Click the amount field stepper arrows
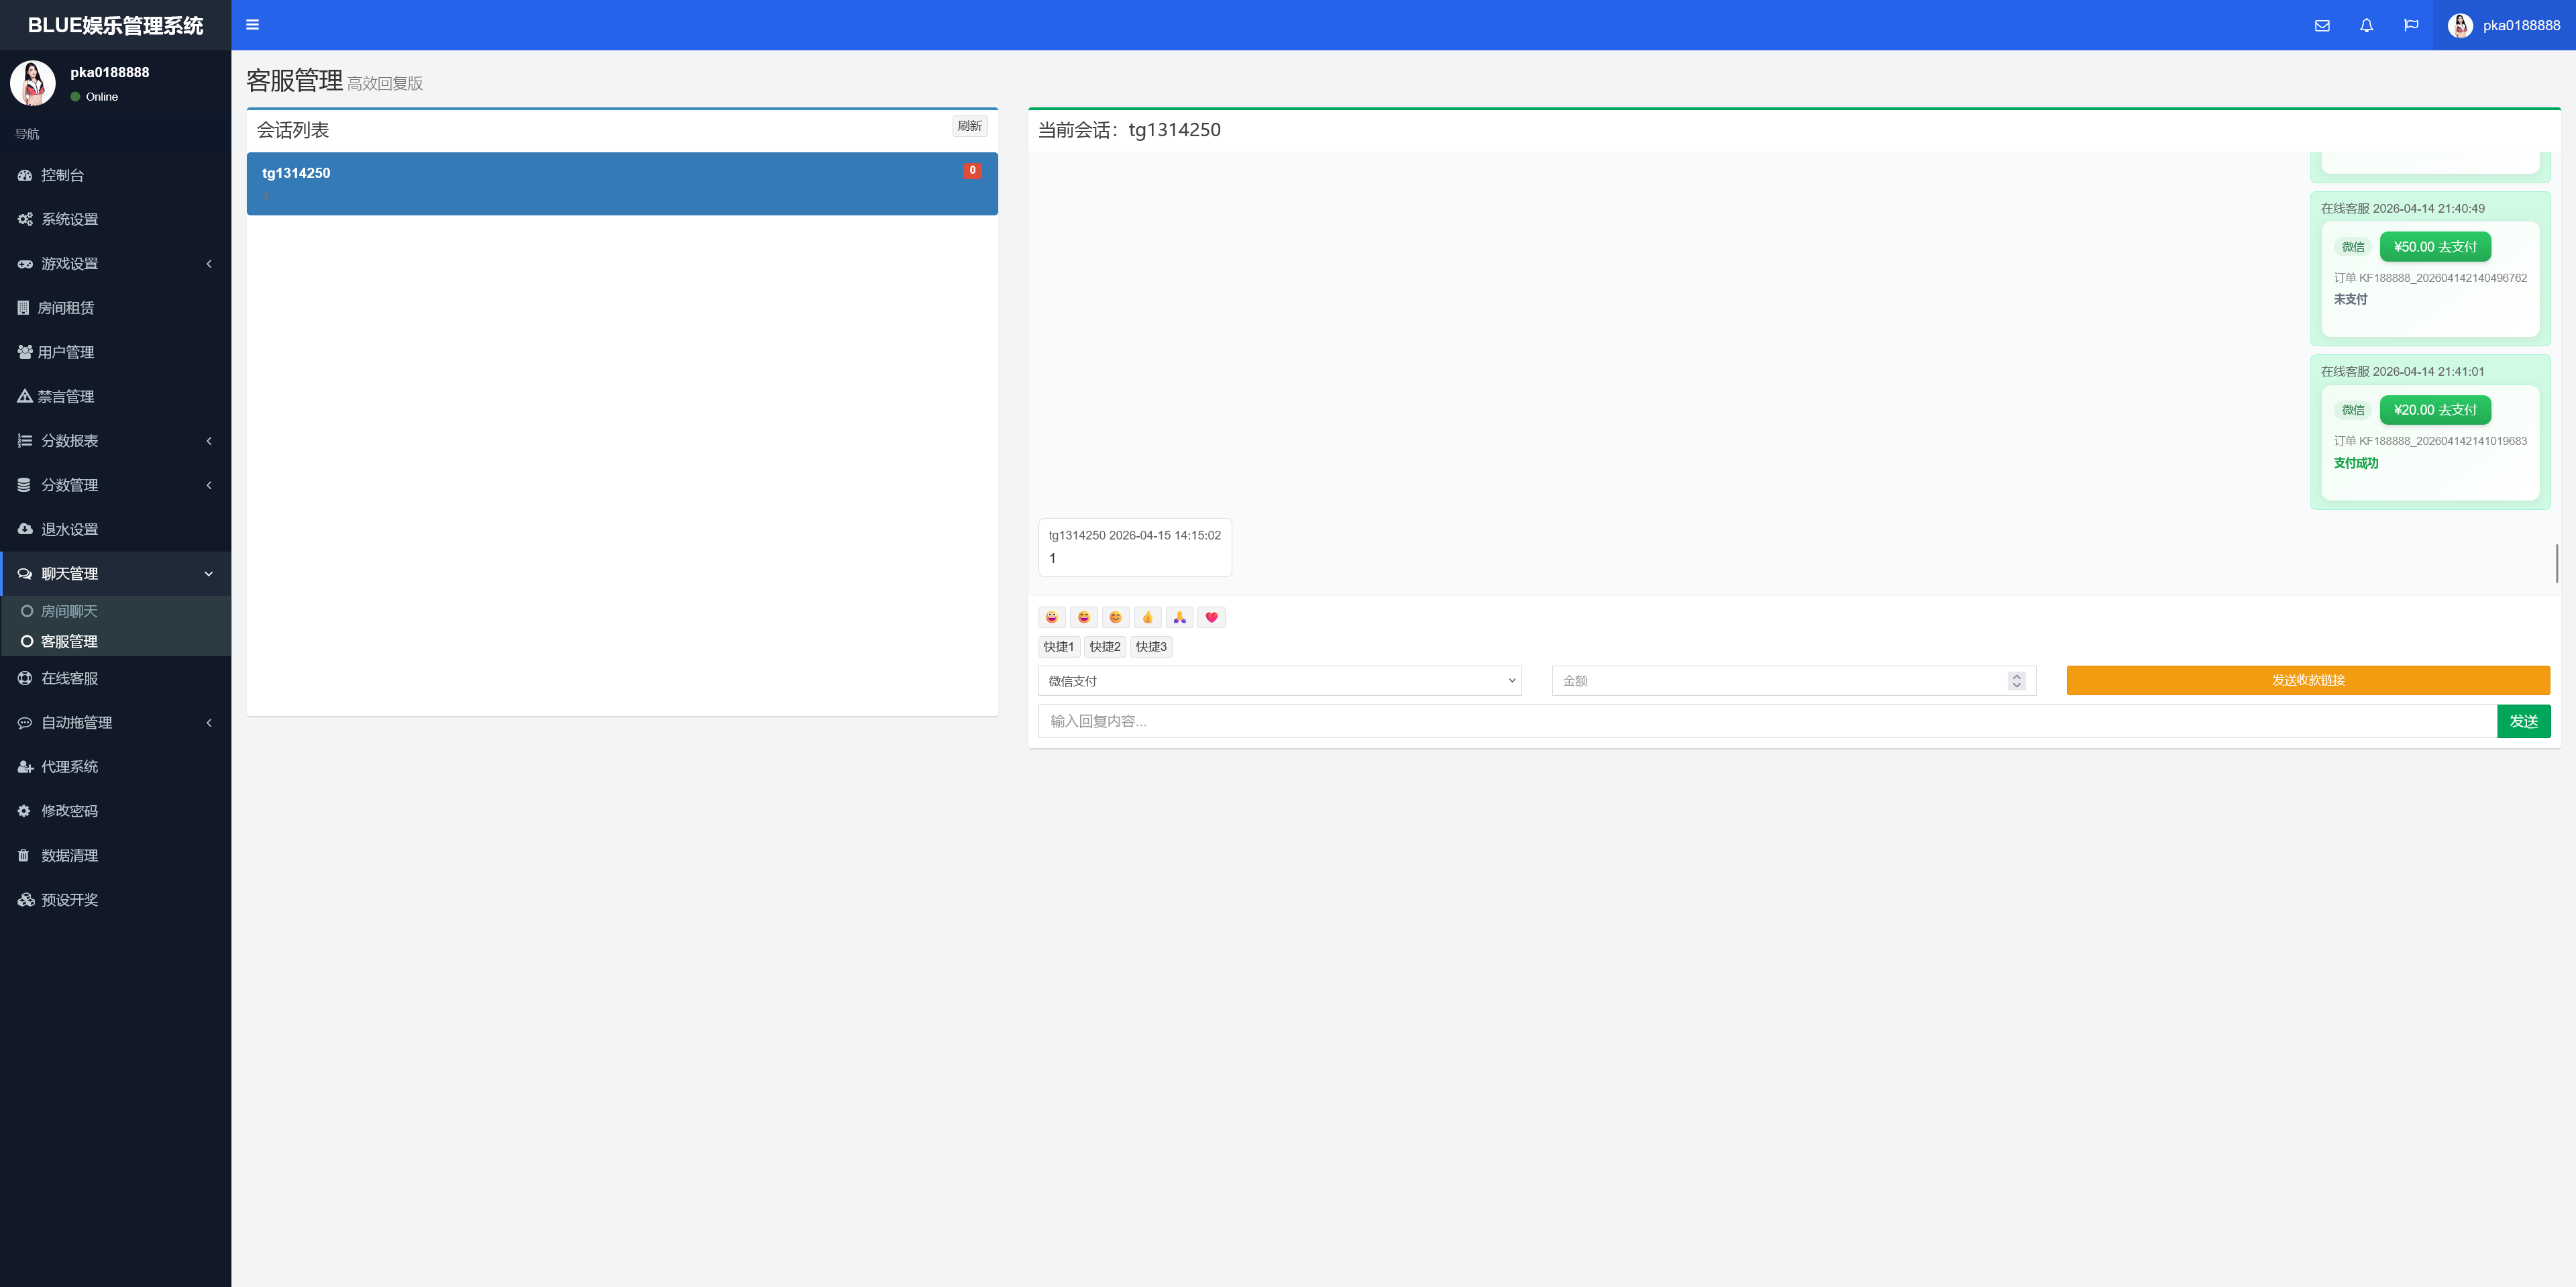 point(2016,681)
